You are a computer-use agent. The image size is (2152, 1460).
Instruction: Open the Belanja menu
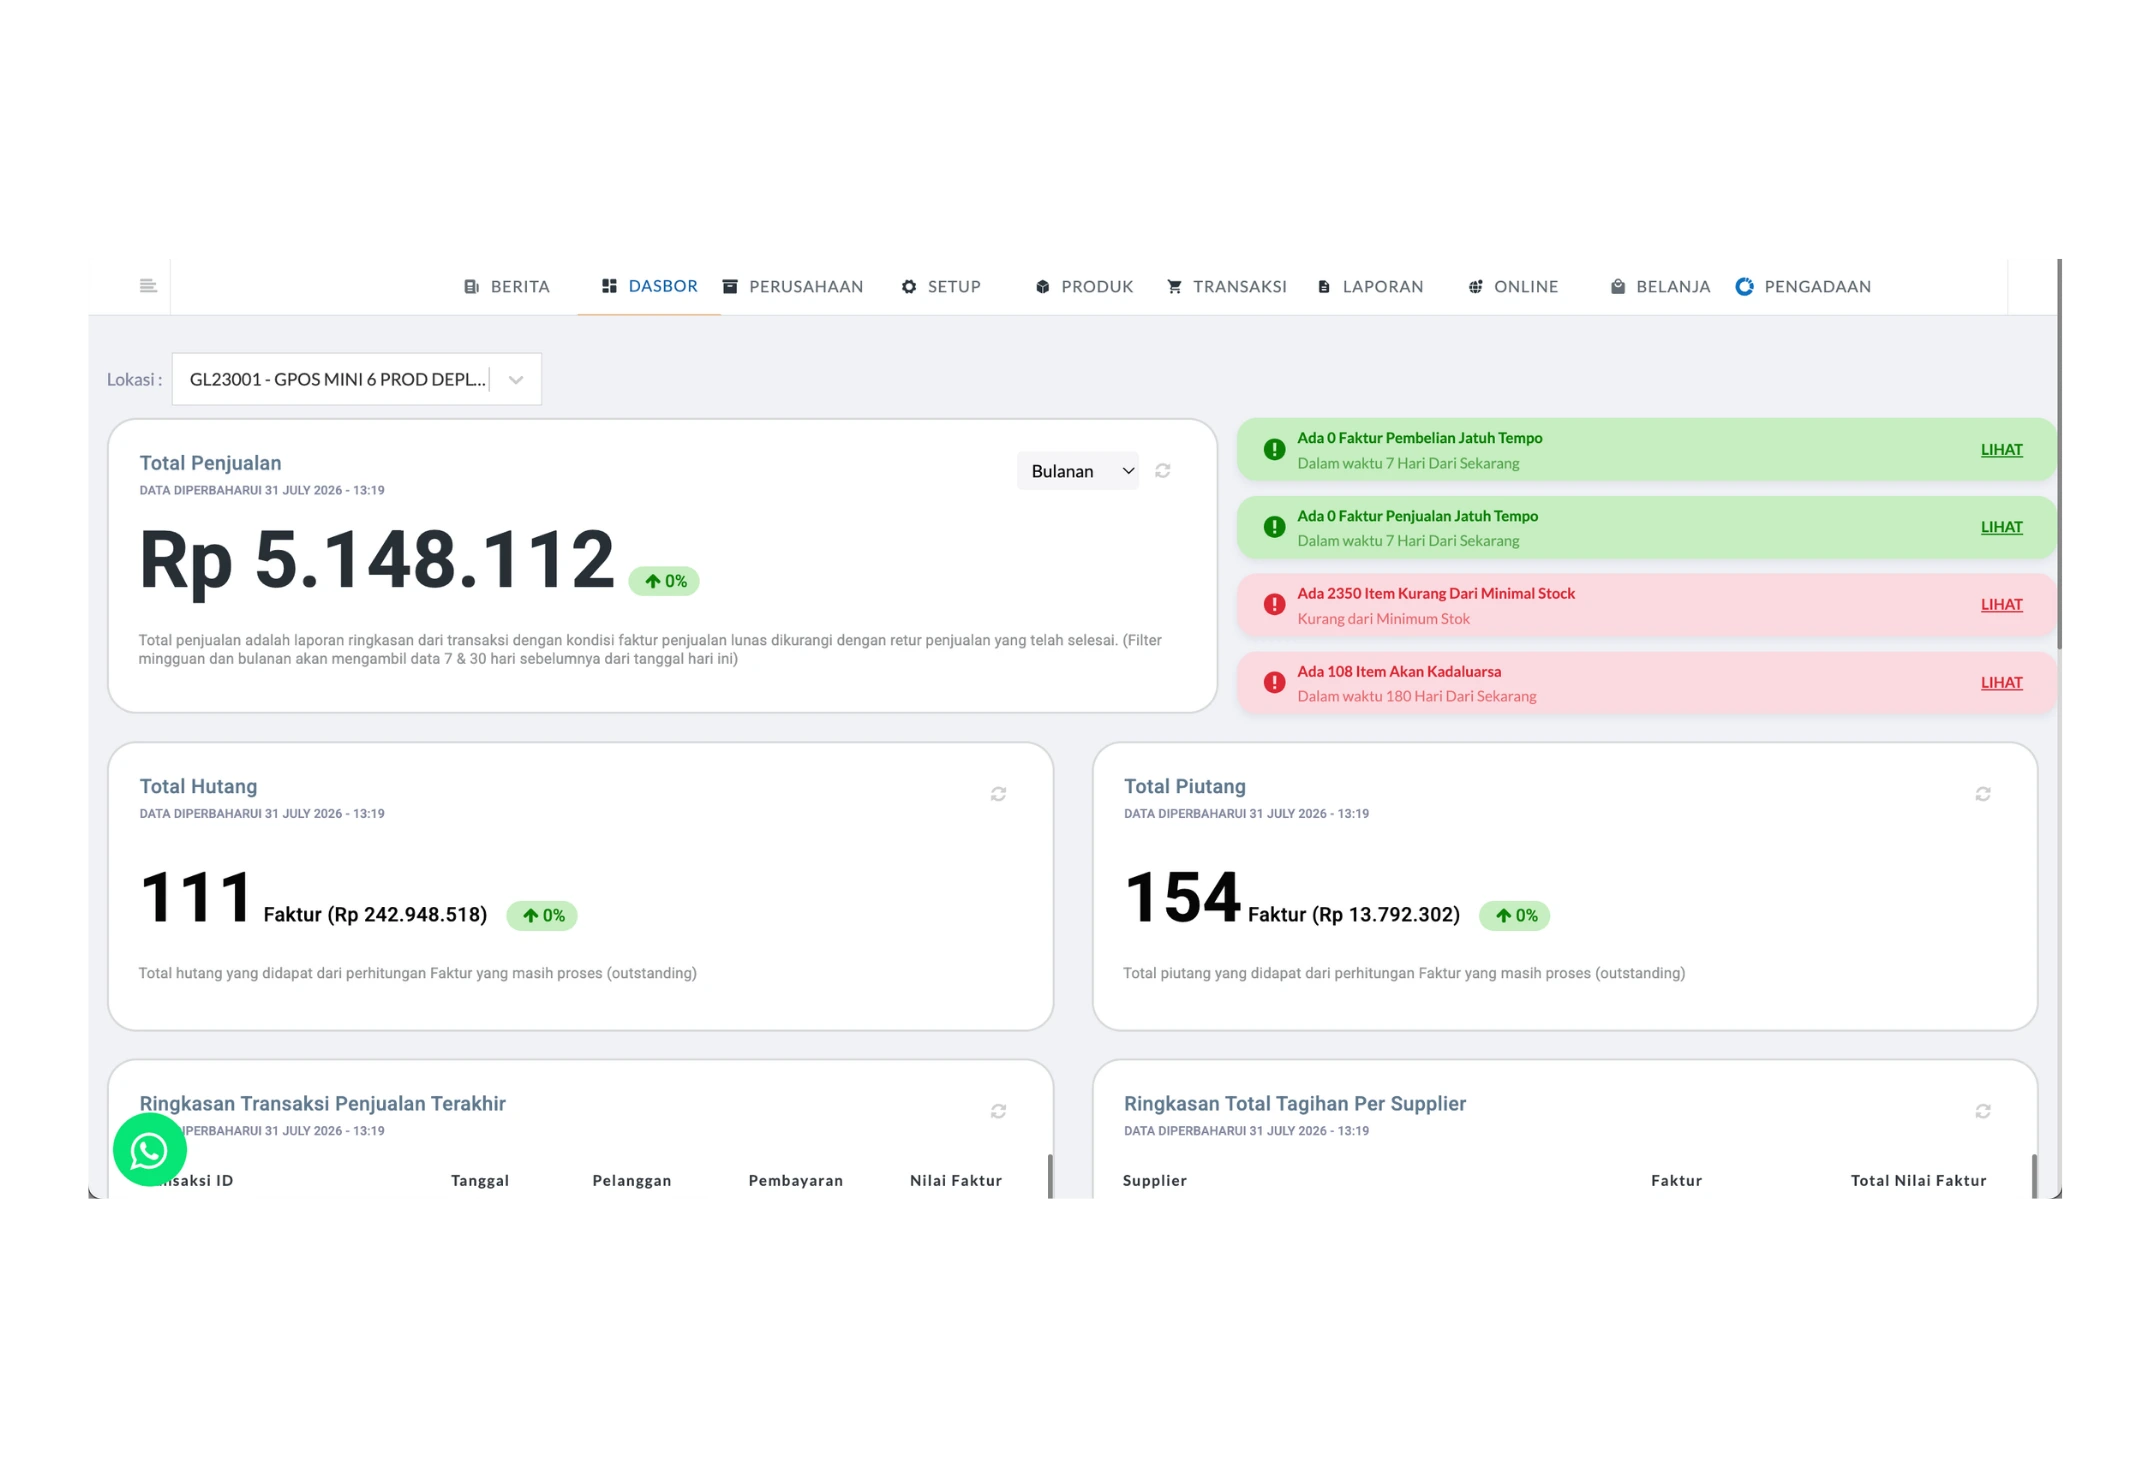coord(1661,287)
